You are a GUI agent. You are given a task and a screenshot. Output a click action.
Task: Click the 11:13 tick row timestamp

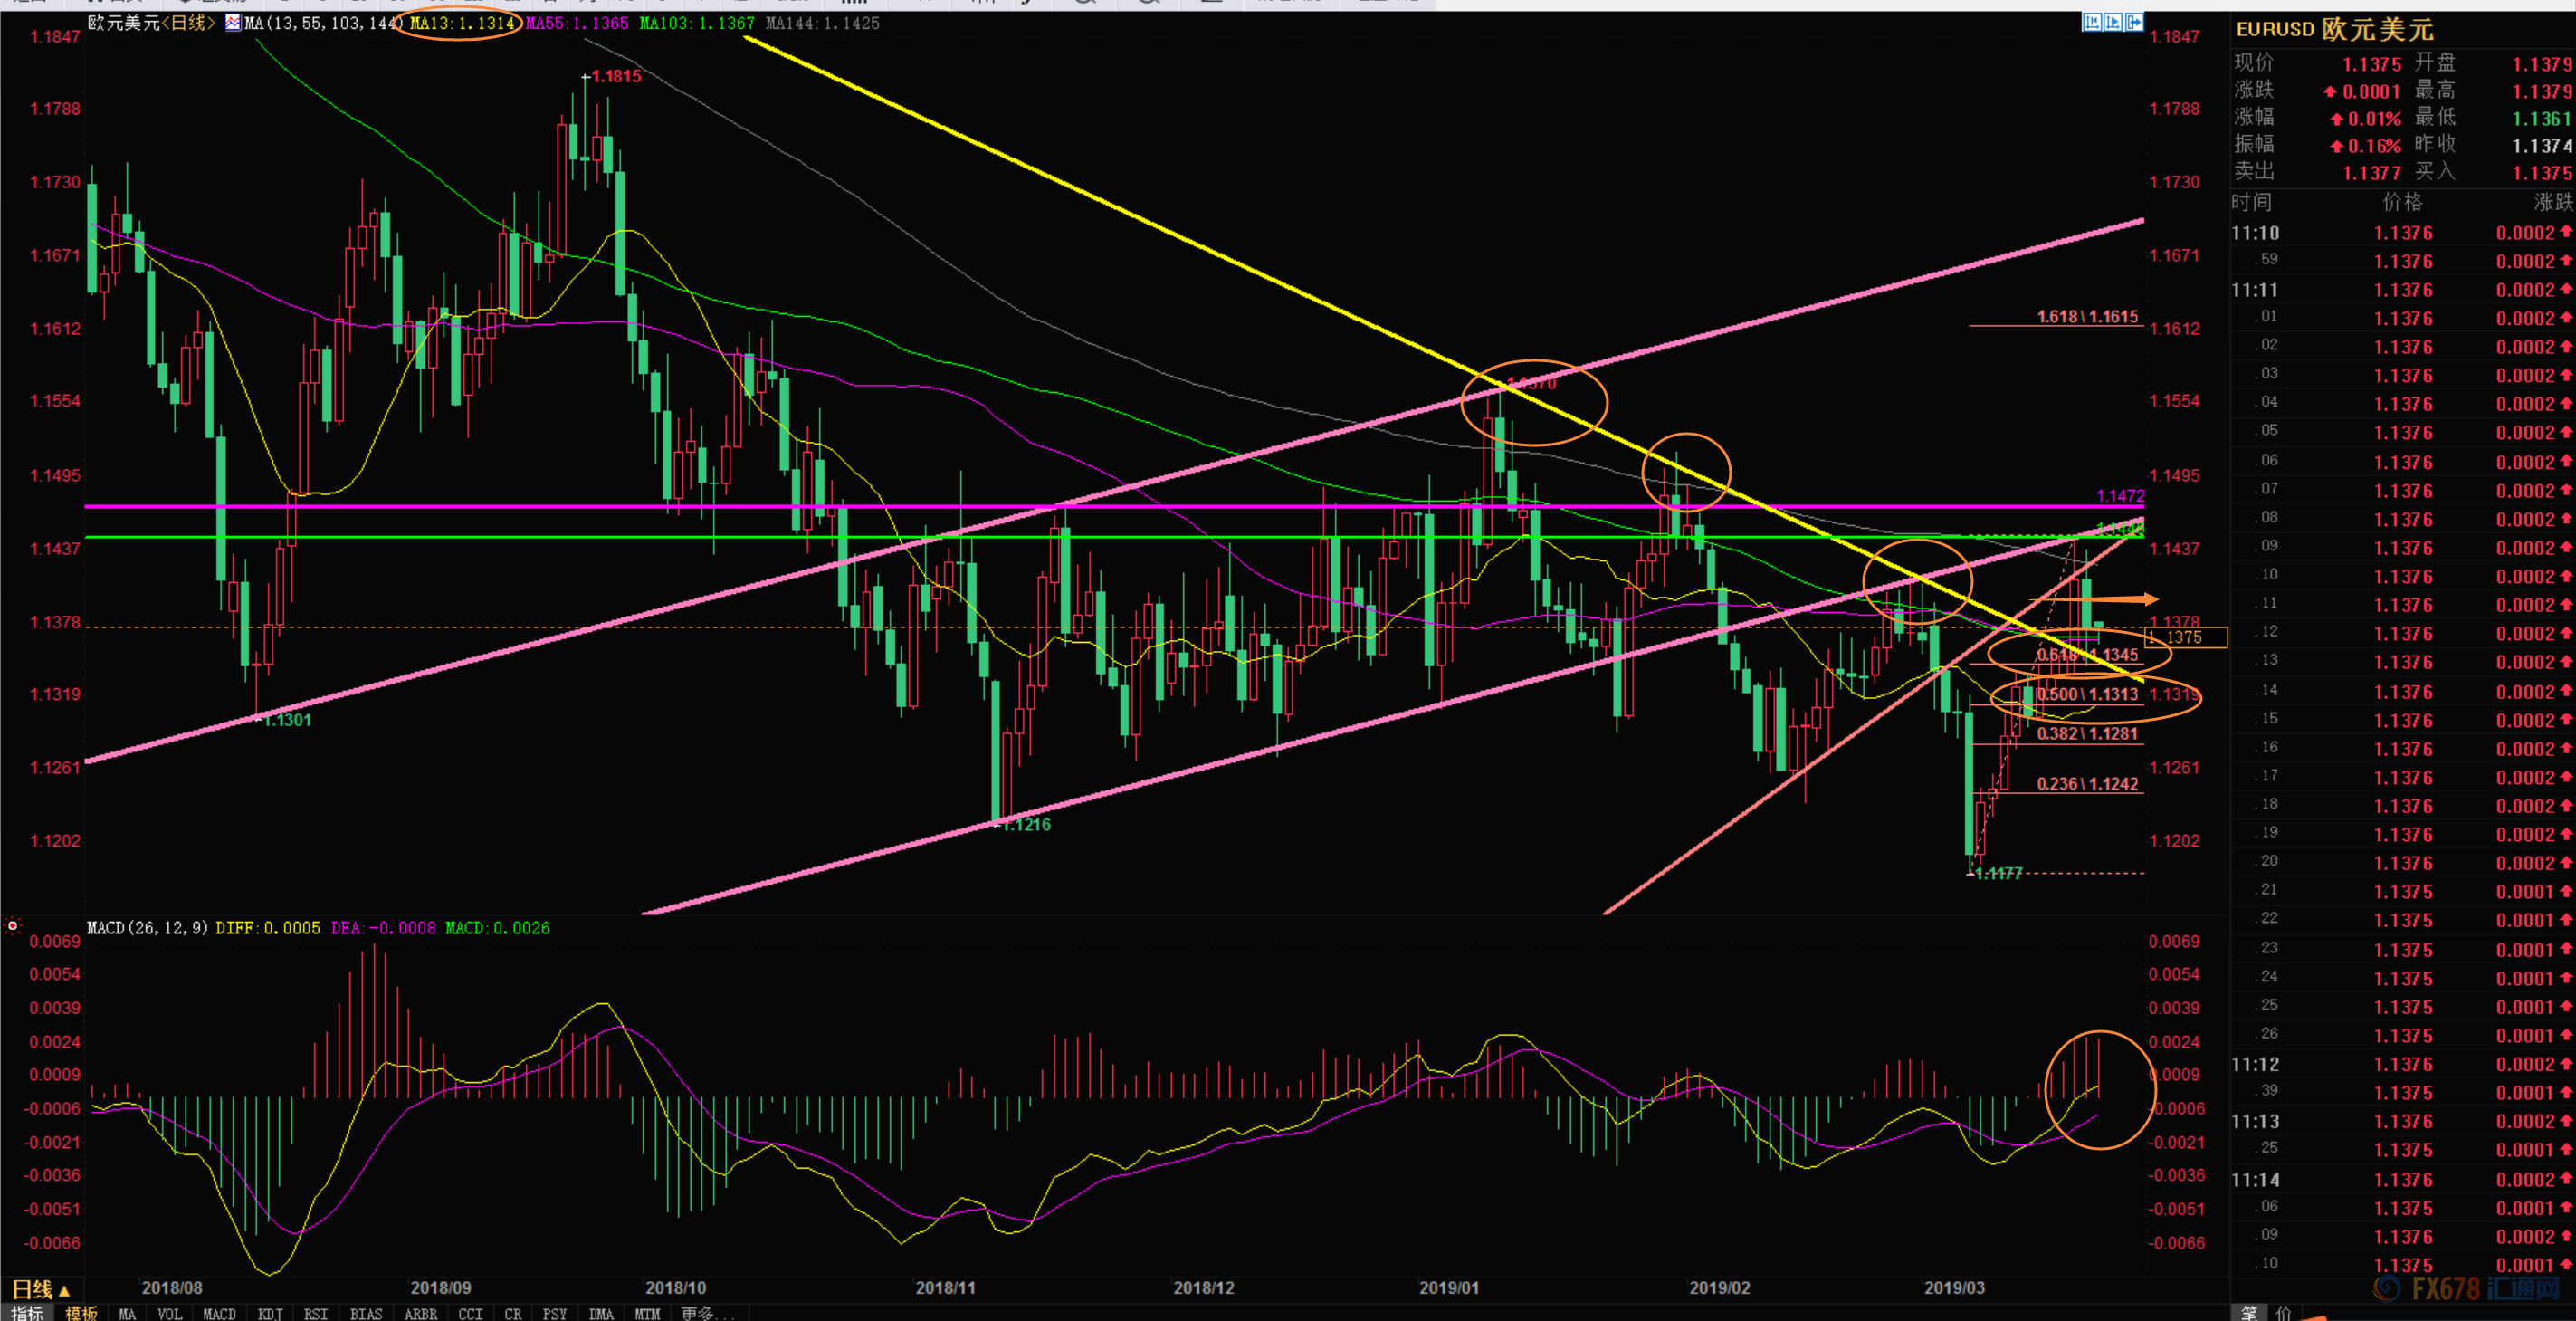2255,1121
